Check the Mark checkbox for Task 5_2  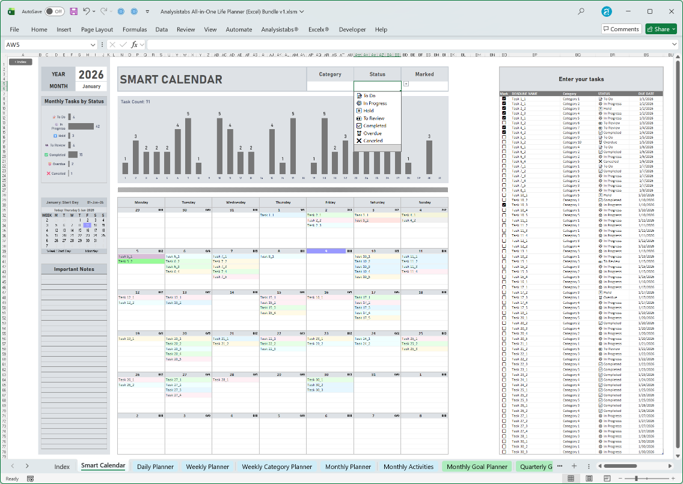[504, 142]
